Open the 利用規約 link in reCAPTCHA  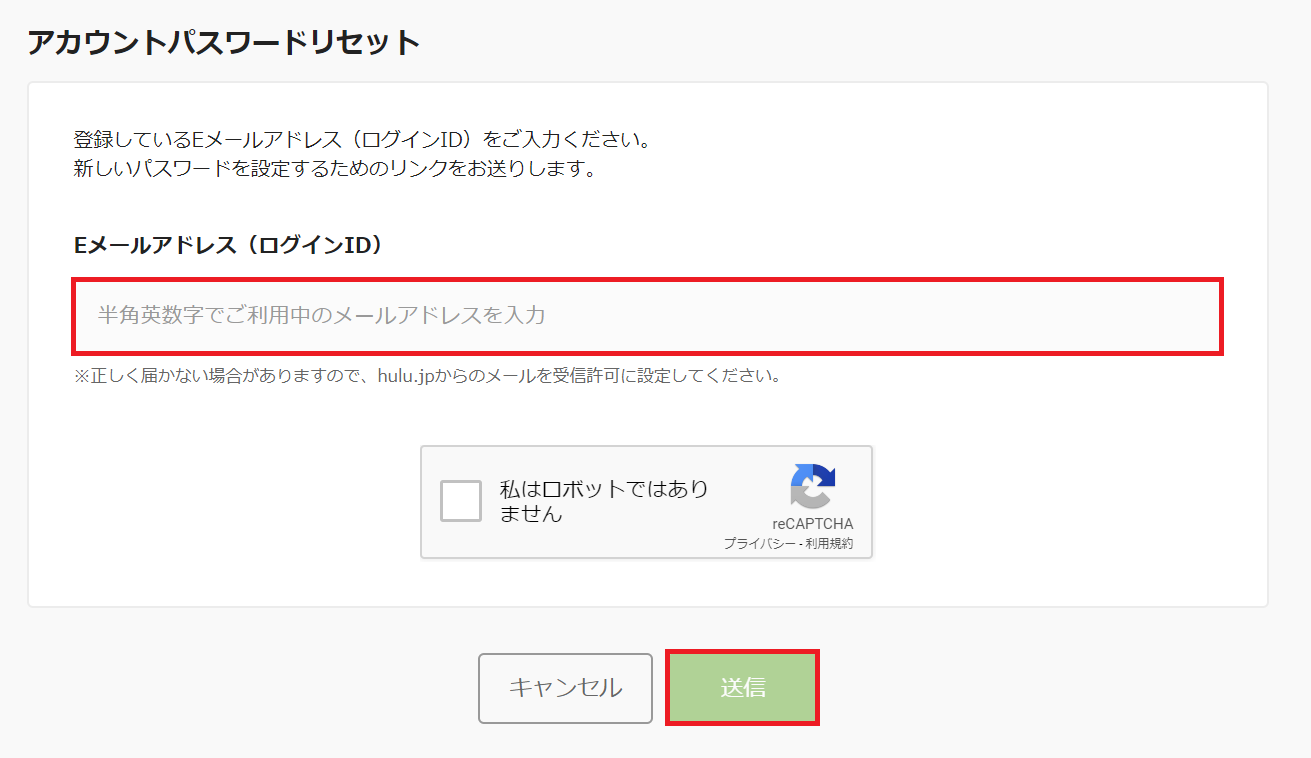pyautogui.click(x=833, y=544)
